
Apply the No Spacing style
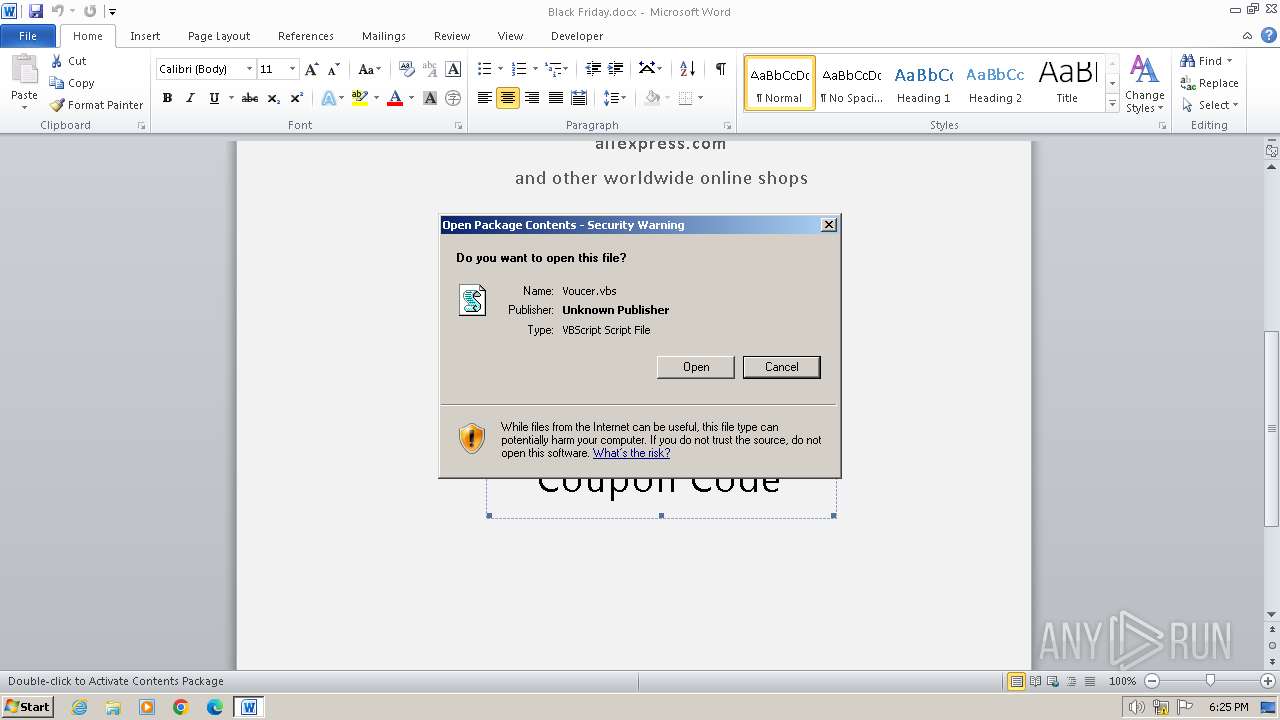tap(851, 83)
